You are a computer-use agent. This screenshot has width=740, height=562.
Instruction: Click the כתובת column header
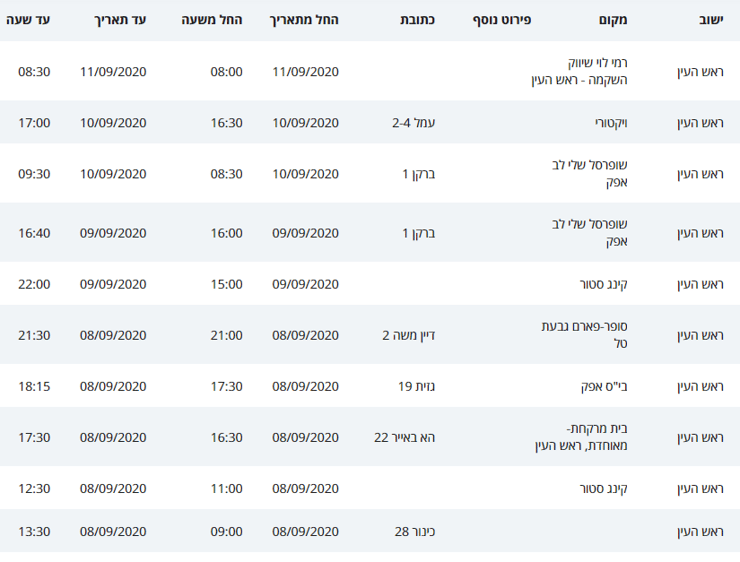click(x=417, y=20)
